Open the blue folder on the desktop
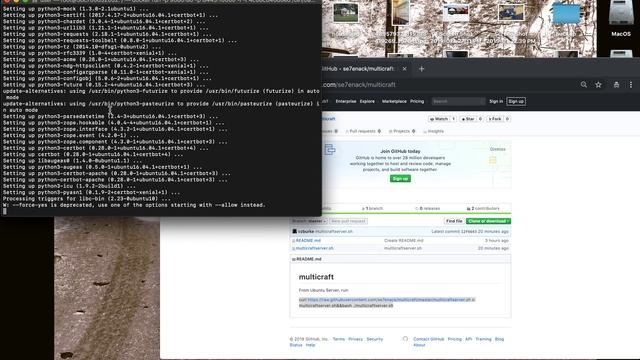 pyautogui.click(x=566, y=13)
